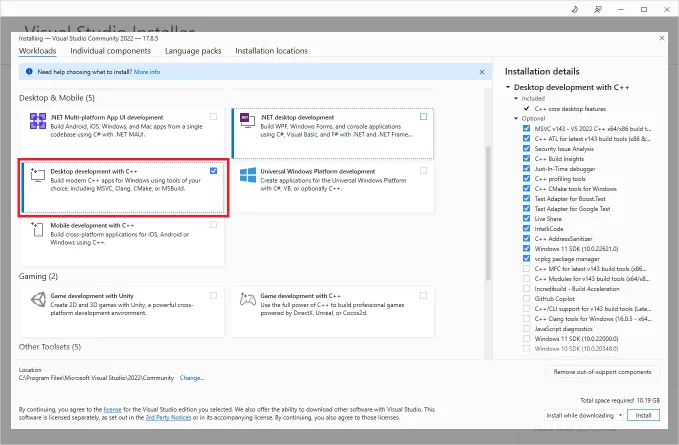The image size is (679, 445).
Task: Uncheck Live Share option
Action: coord(526,219)
